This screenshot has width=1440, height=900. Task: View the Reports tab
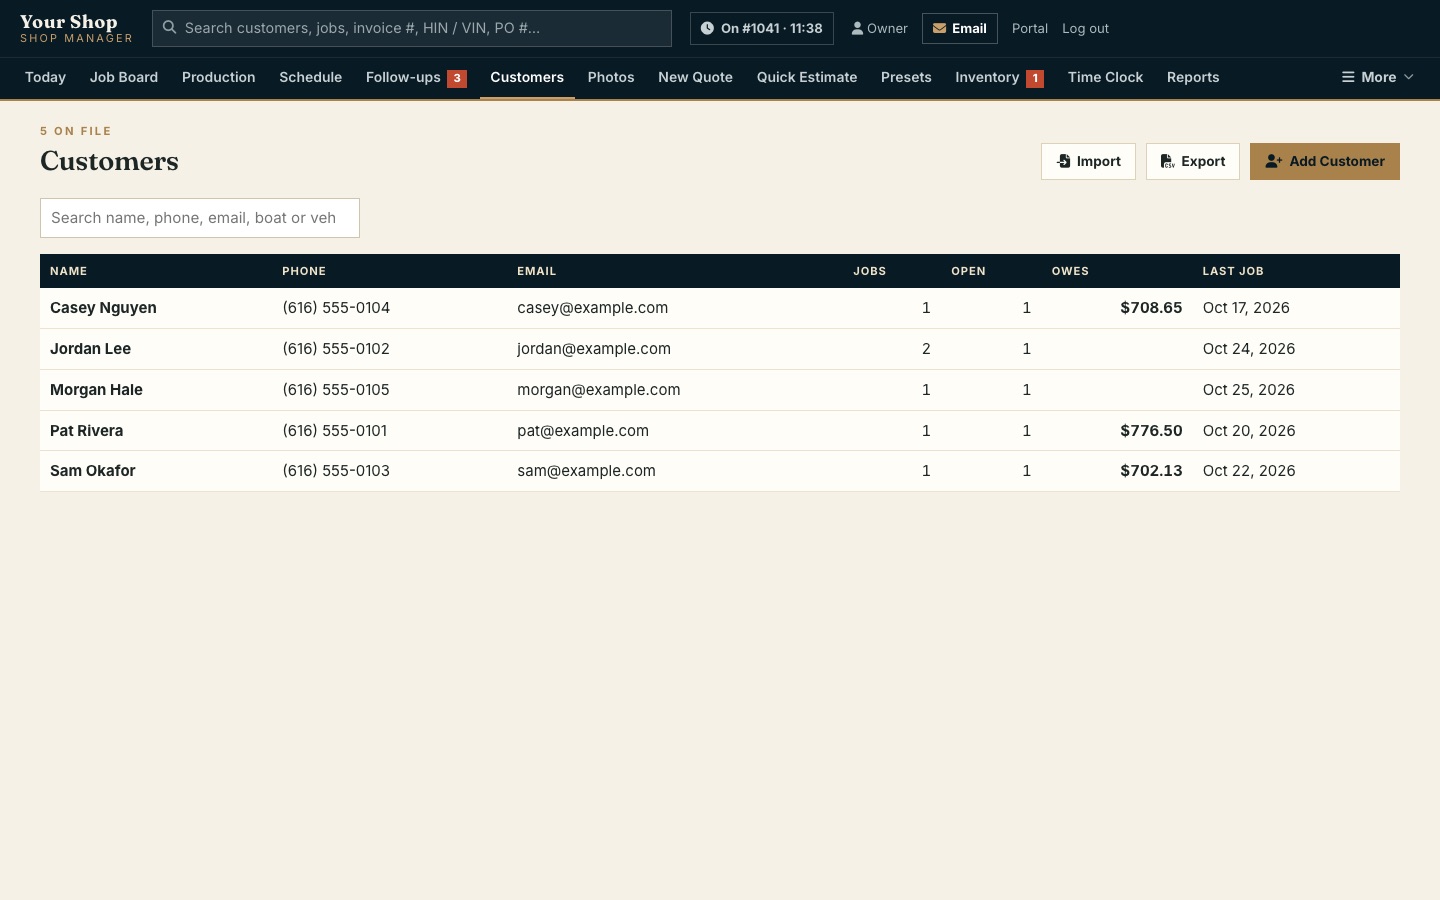1193,77
